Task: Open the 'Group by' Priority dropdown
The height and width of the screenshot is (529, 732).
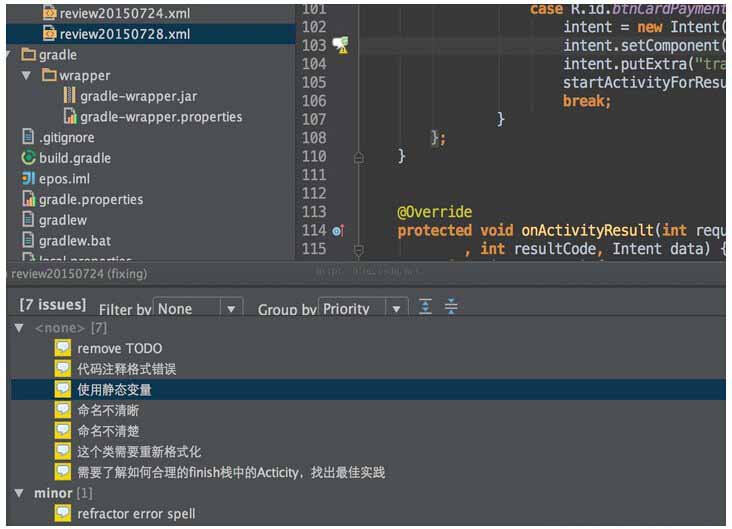Action: pos(363,309)
